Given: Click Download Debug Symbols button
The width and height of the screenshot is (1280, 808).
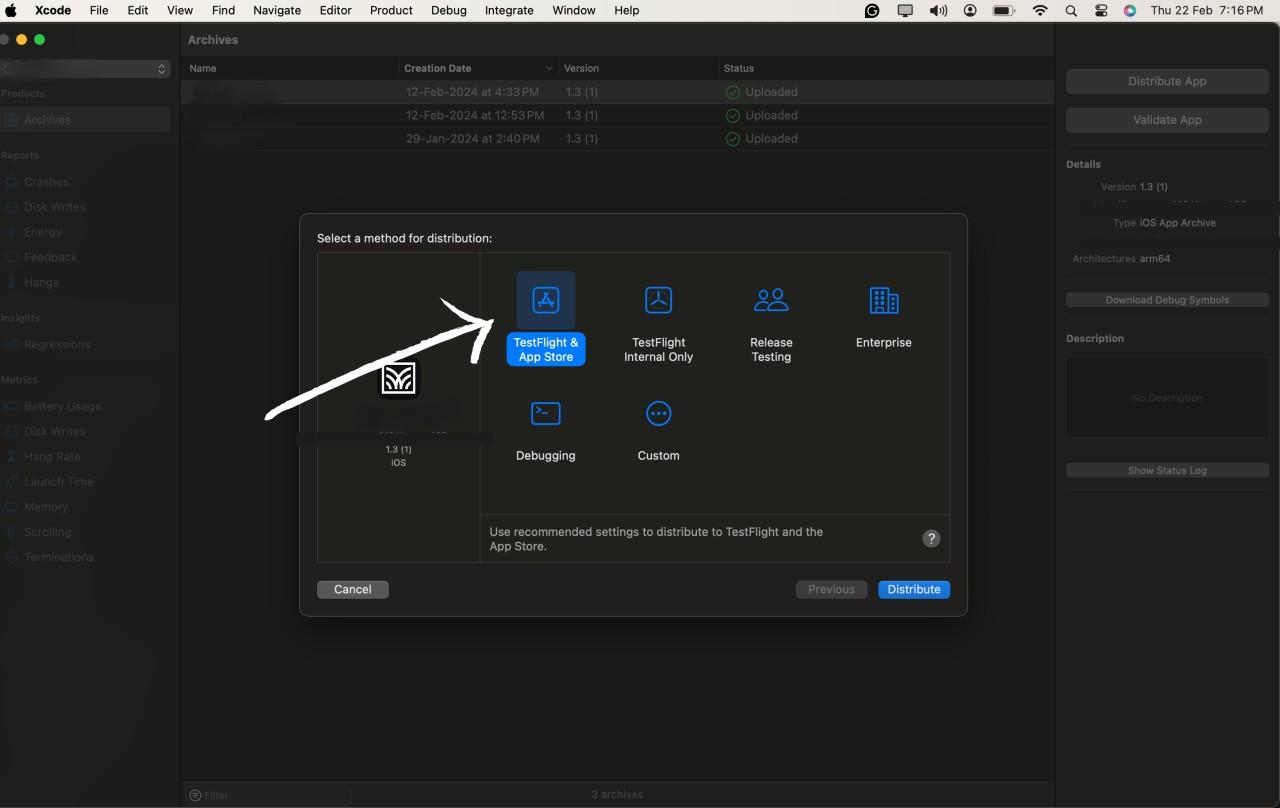Looking at the screenshot, I should point(1167,300).
